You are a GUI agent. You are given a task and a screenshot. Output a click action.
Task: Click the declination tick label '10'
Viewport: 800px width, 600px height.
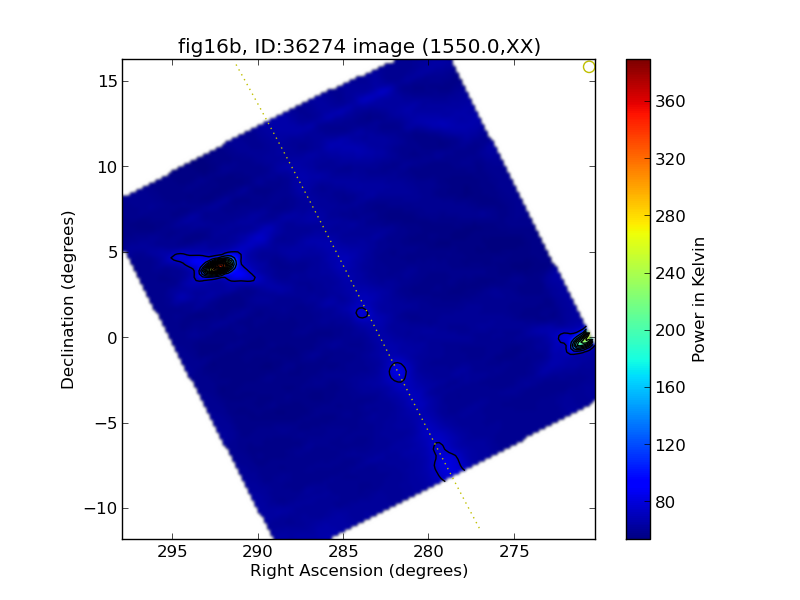pos(108,167)
